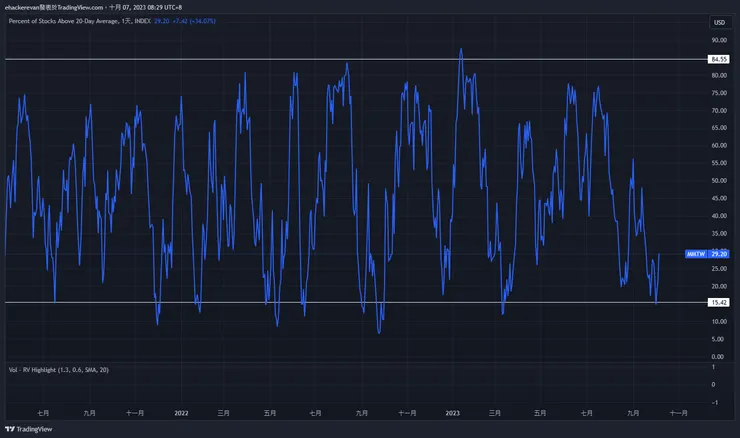Click the 50.00 tick on the price scale

[719, 180]
